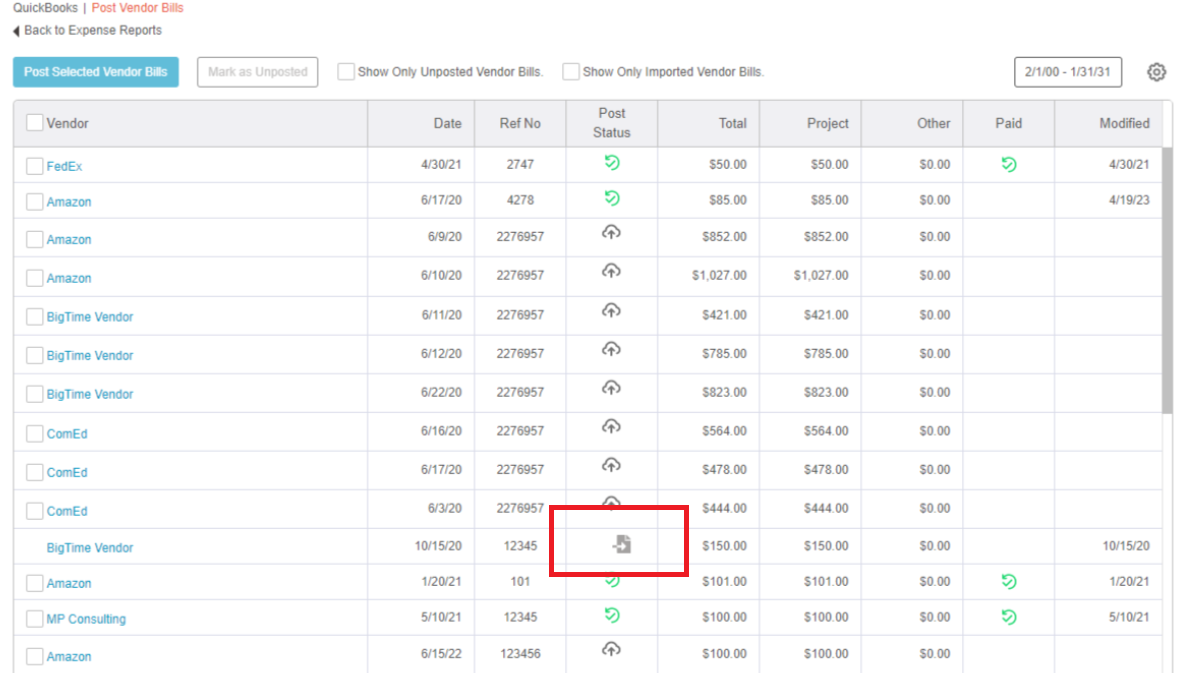
Task: Click the Ref No 2747 cell
Action: point(520,164)
